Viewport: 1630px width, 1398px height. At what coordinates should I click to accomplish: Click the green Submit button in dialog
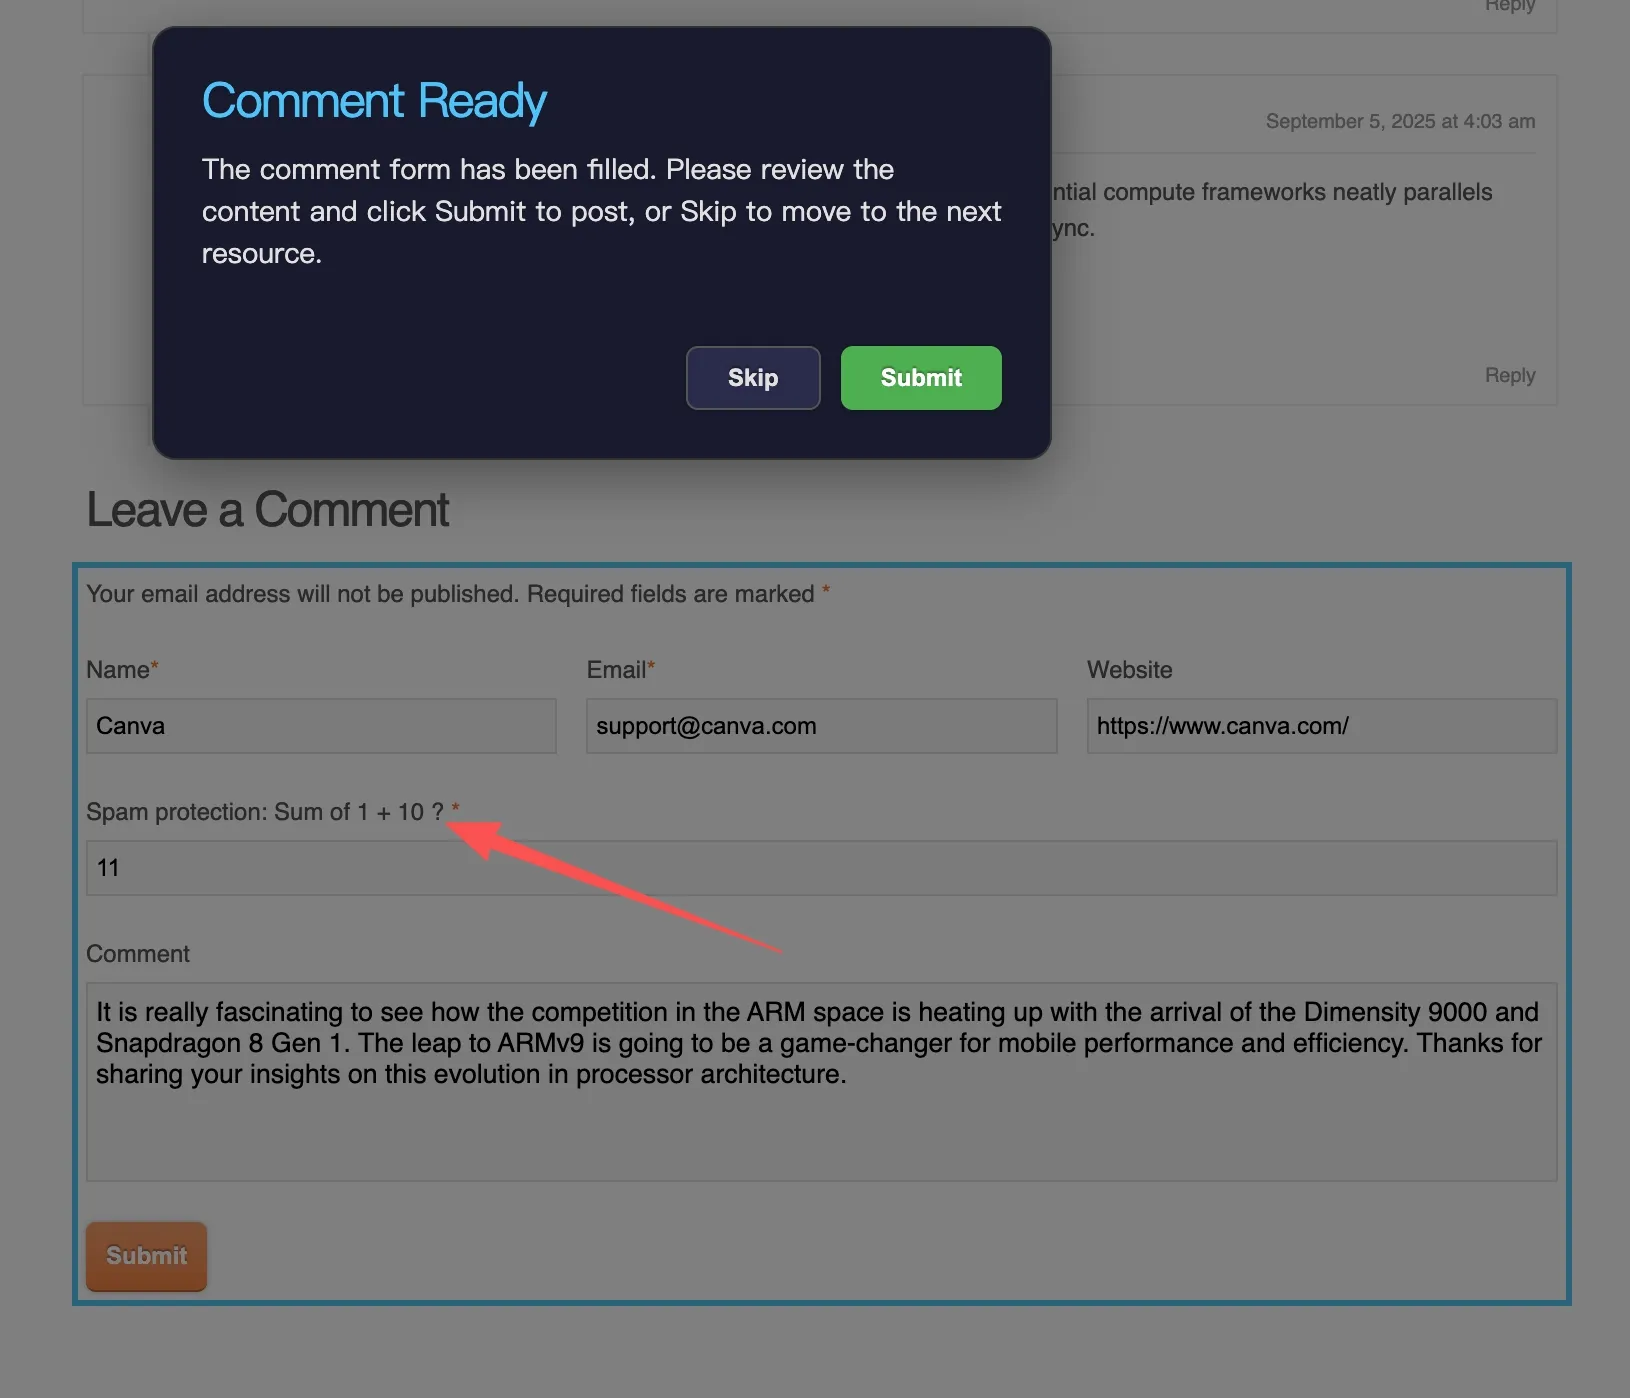[x=920, y=378]
